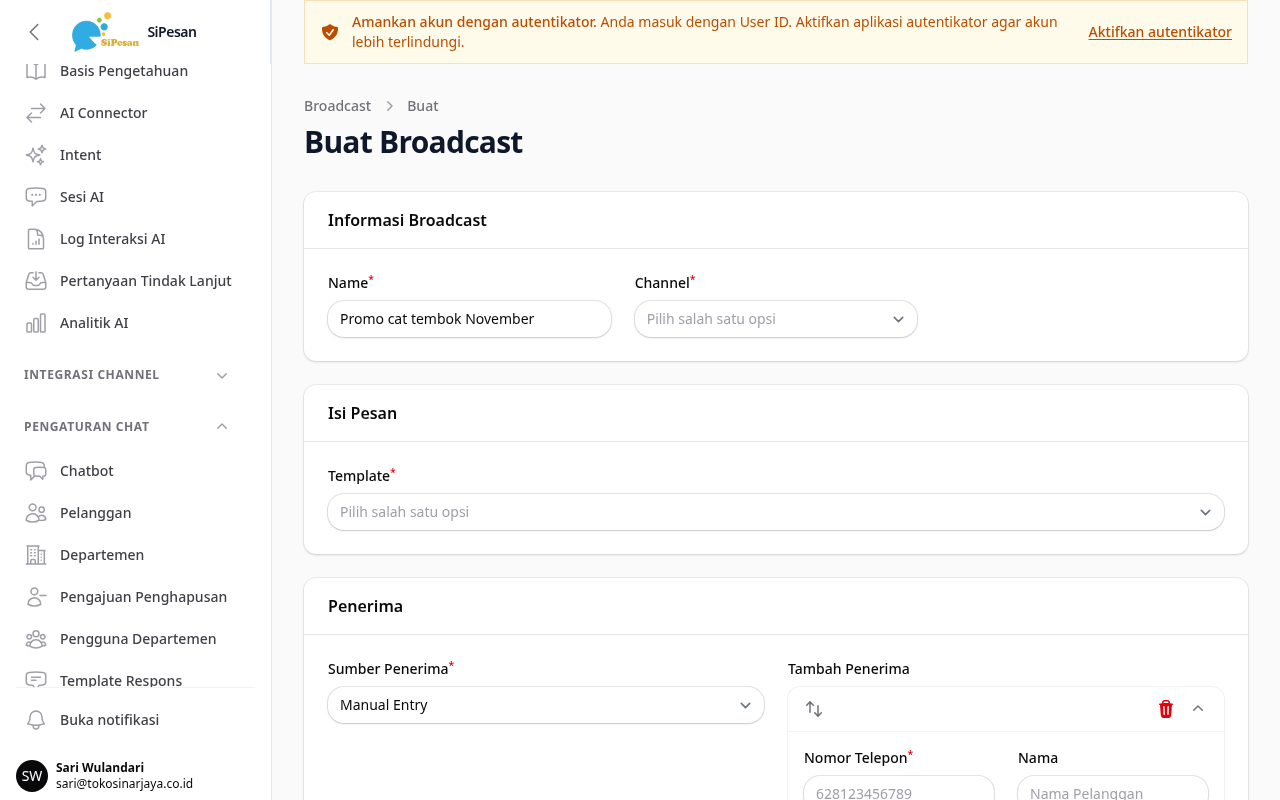Click the Log Interaksi AI document icon
Screen dimensions: 1280x800
(x=36, y=239)
